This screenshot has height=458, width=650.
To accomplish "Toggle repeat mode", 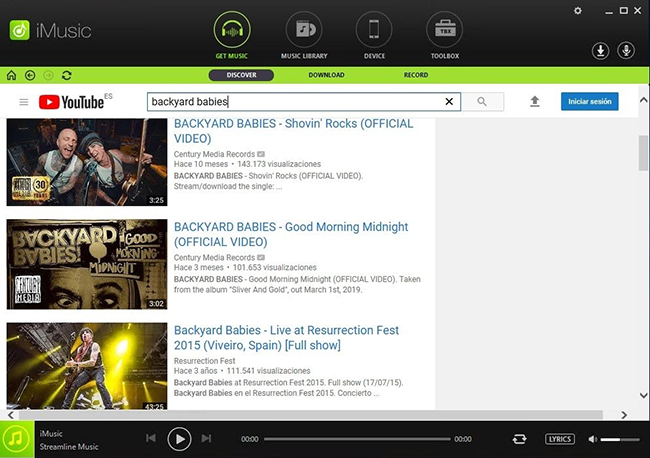I will tap(519, 439).
